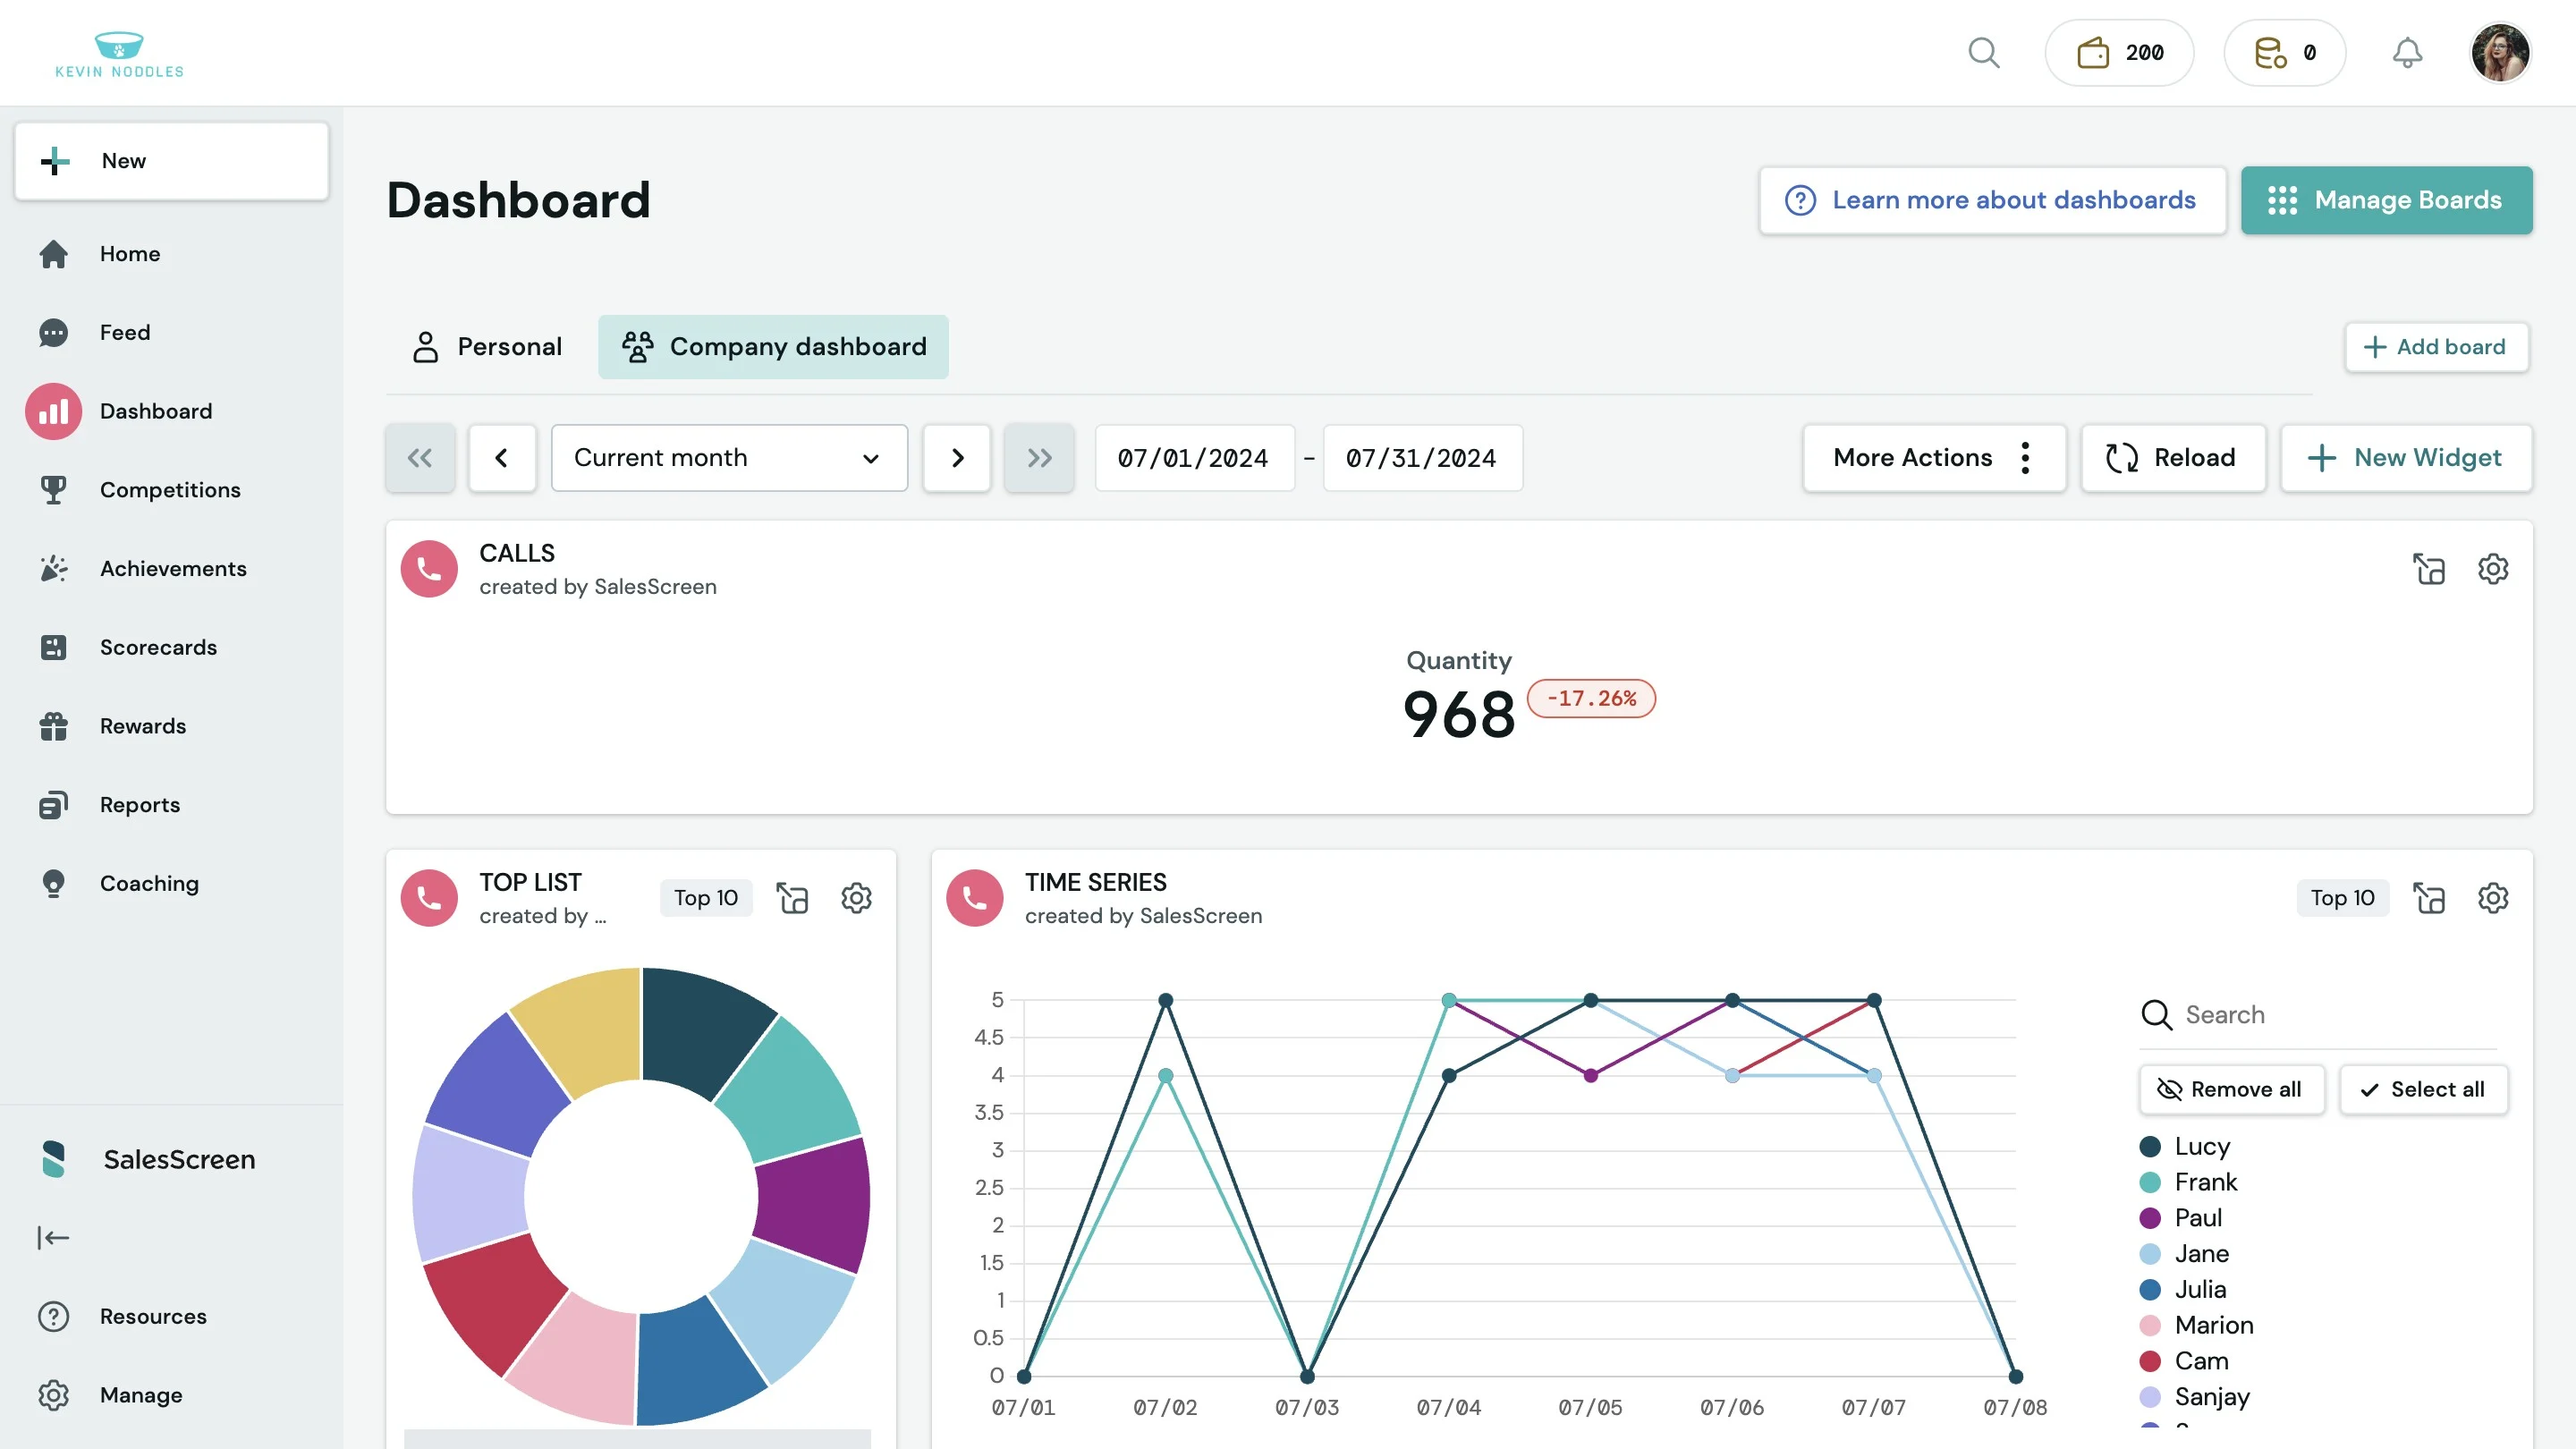Switch to the Personal tab

[487, 347]
